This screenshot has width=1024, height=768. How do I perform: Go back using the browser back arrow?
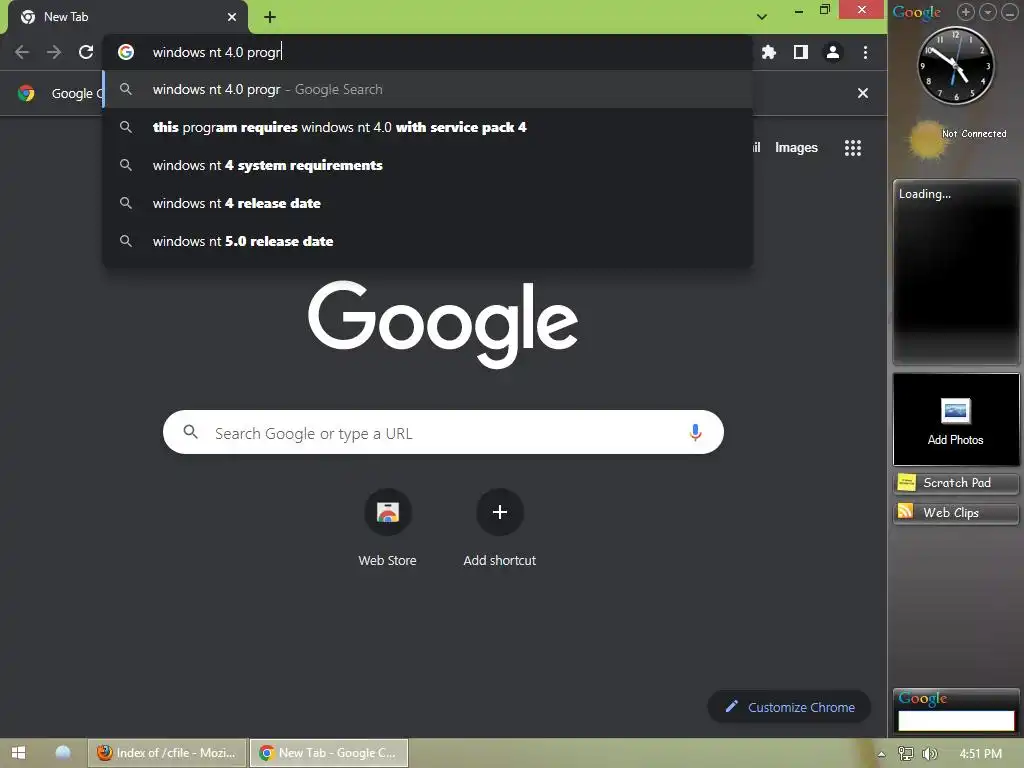pyautogui.click(x=22, y=52)
